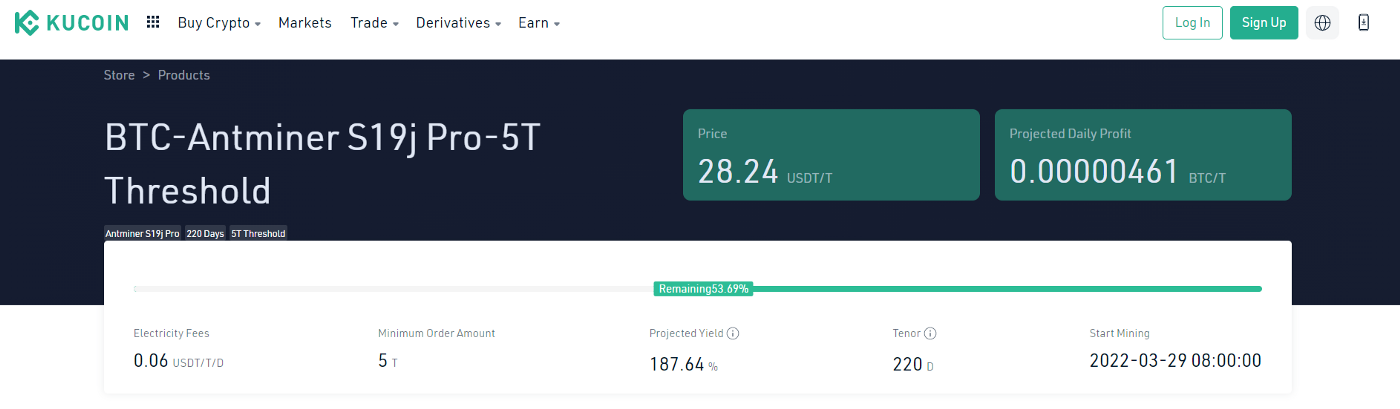Viewport: 1400px width, 409px height.
Task: Click the Remaining53.69% progress marker
Action: coord(703,289)
